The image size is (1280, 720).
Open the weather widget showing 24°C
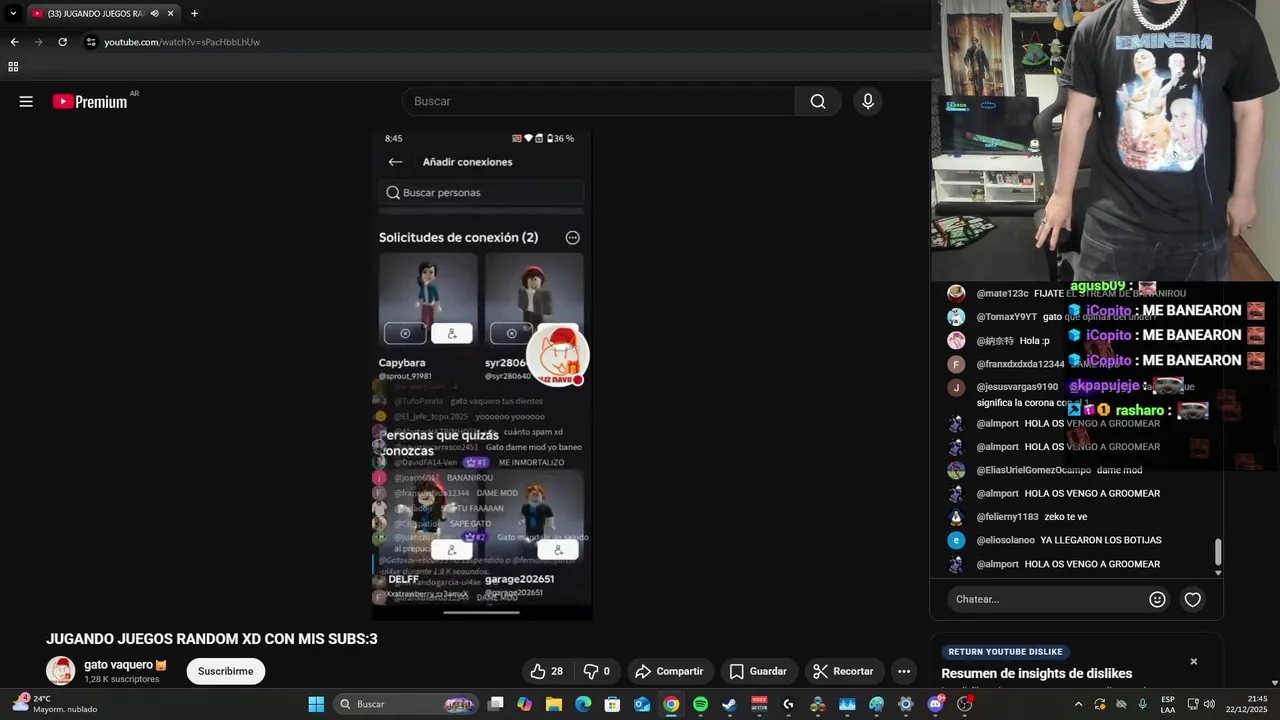[55, 704]
